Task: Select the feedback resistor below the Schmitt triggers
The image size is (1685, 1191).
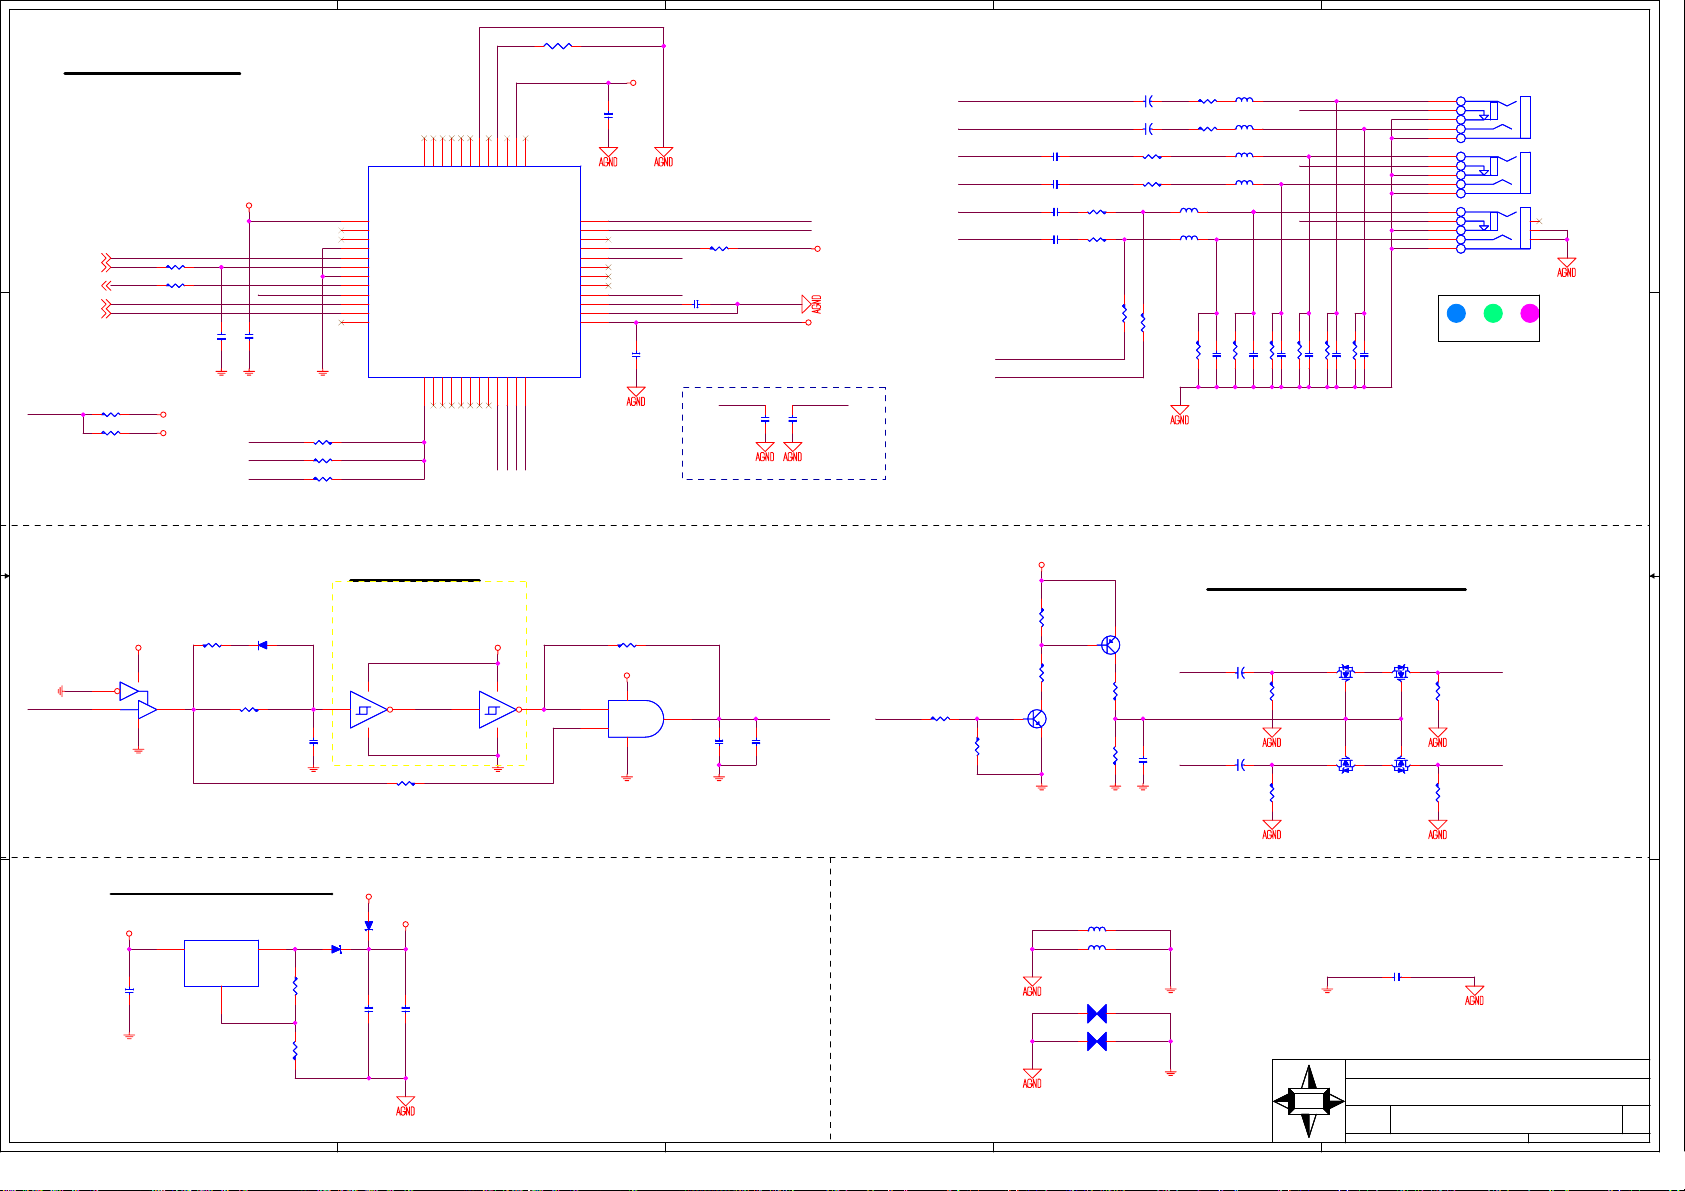Action: [405, 783]
